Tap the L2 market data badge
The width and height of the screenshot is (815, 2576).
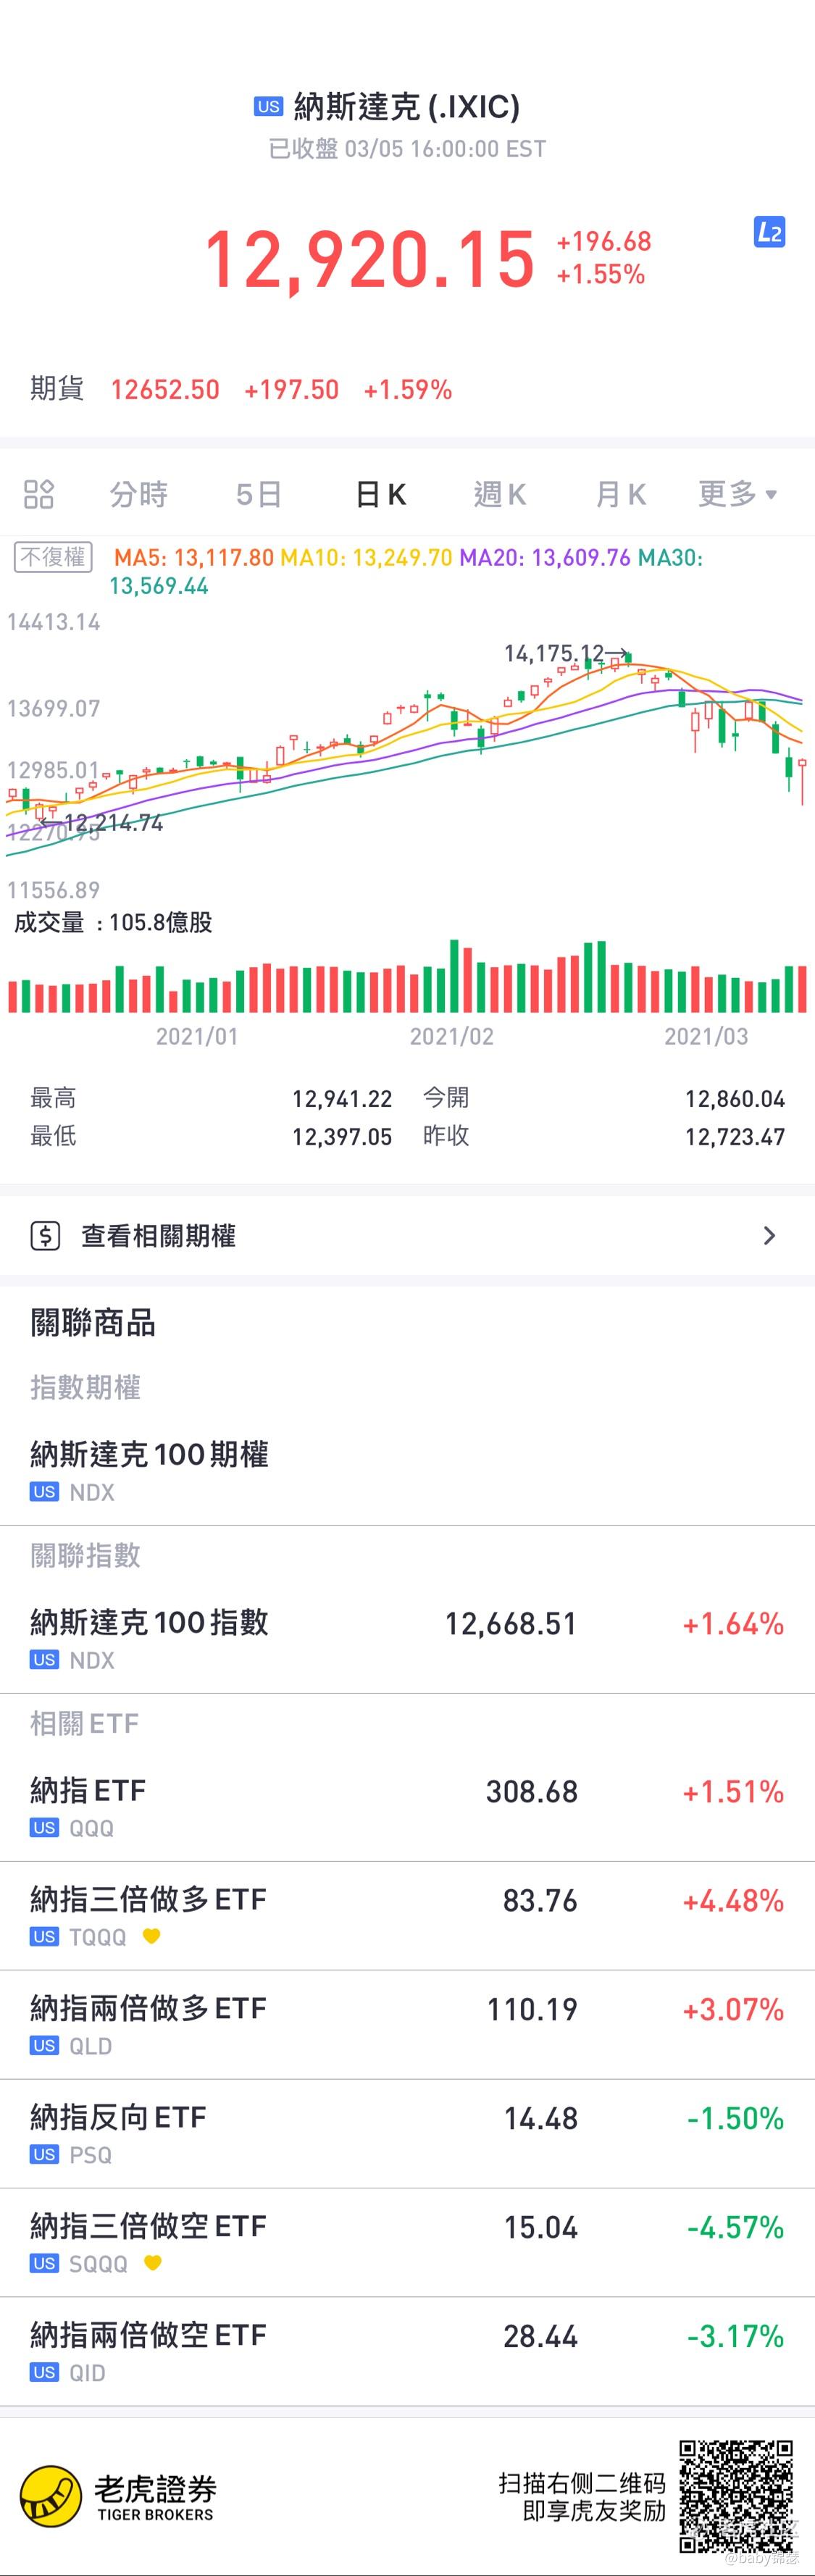[x=769, y=232]
